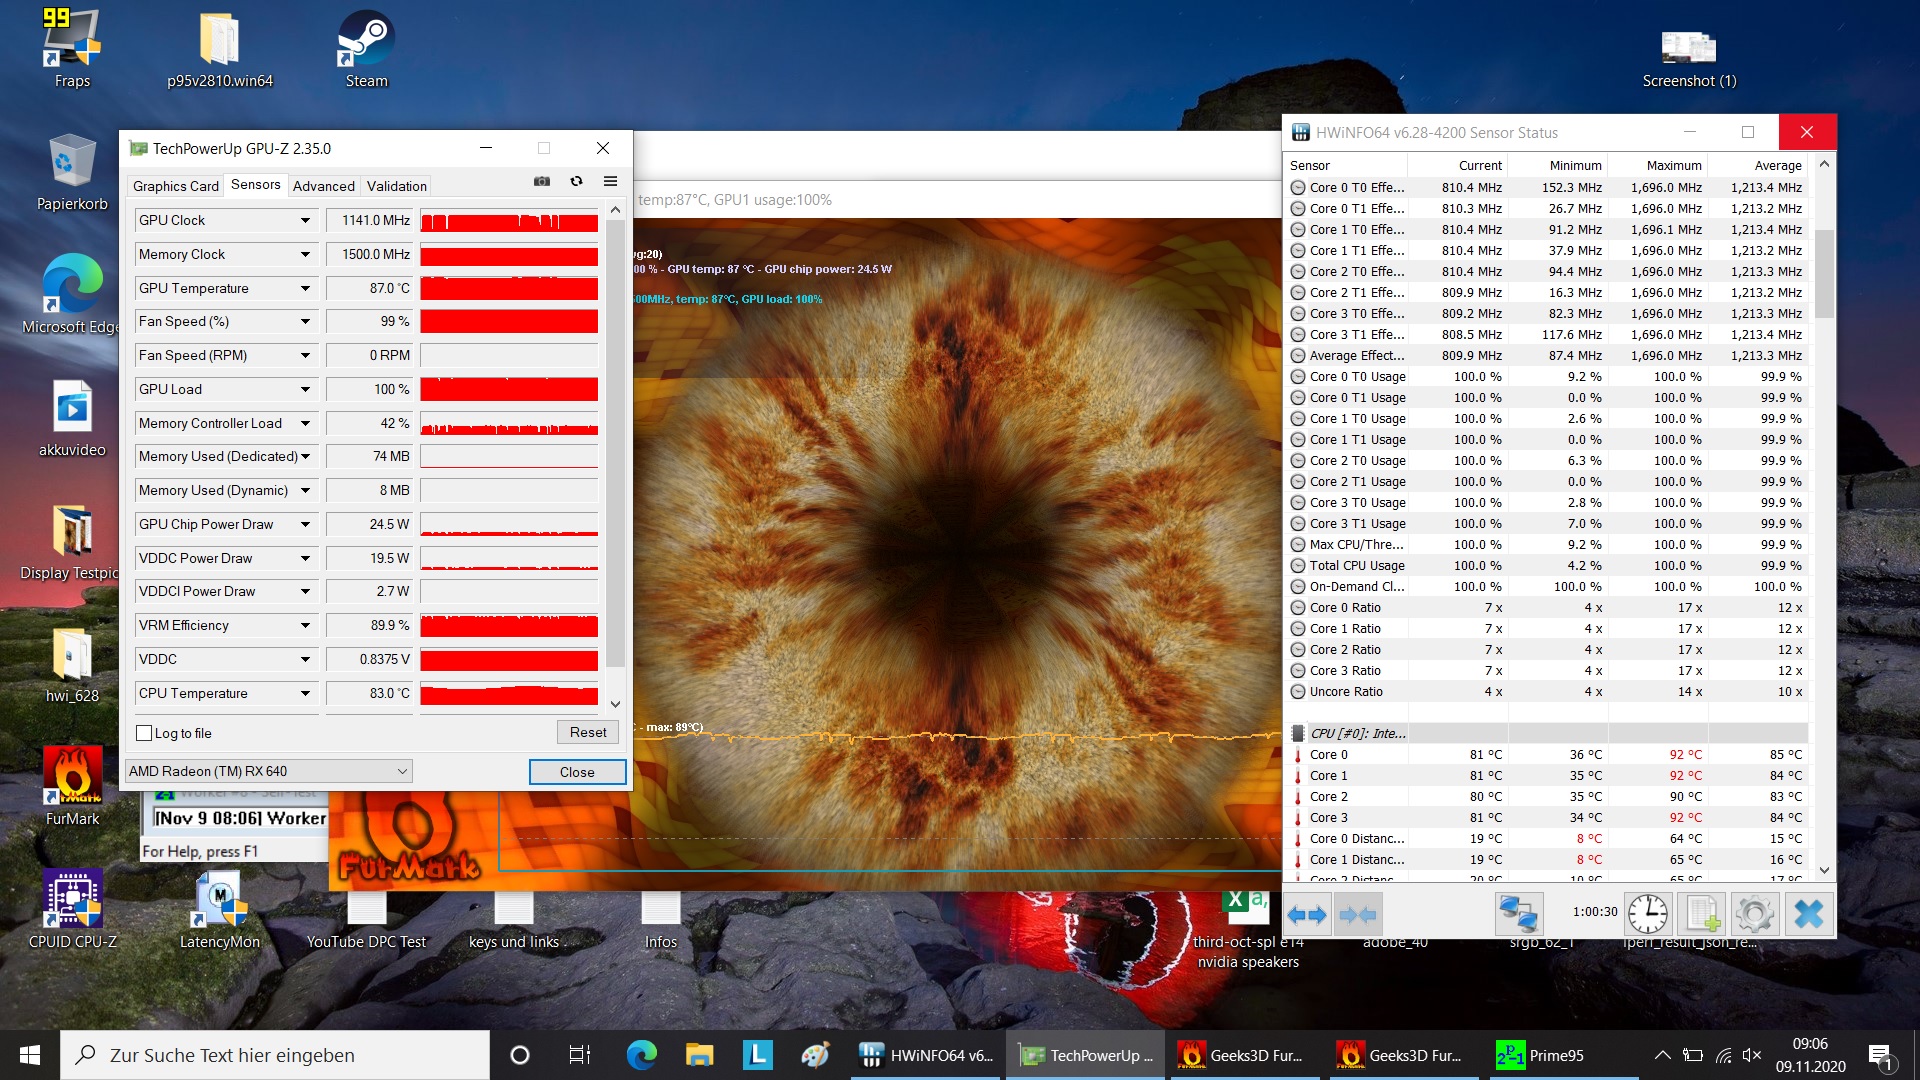
Task: Click HWiNFO expand columns arrows icon
Action: [1306, 914]
